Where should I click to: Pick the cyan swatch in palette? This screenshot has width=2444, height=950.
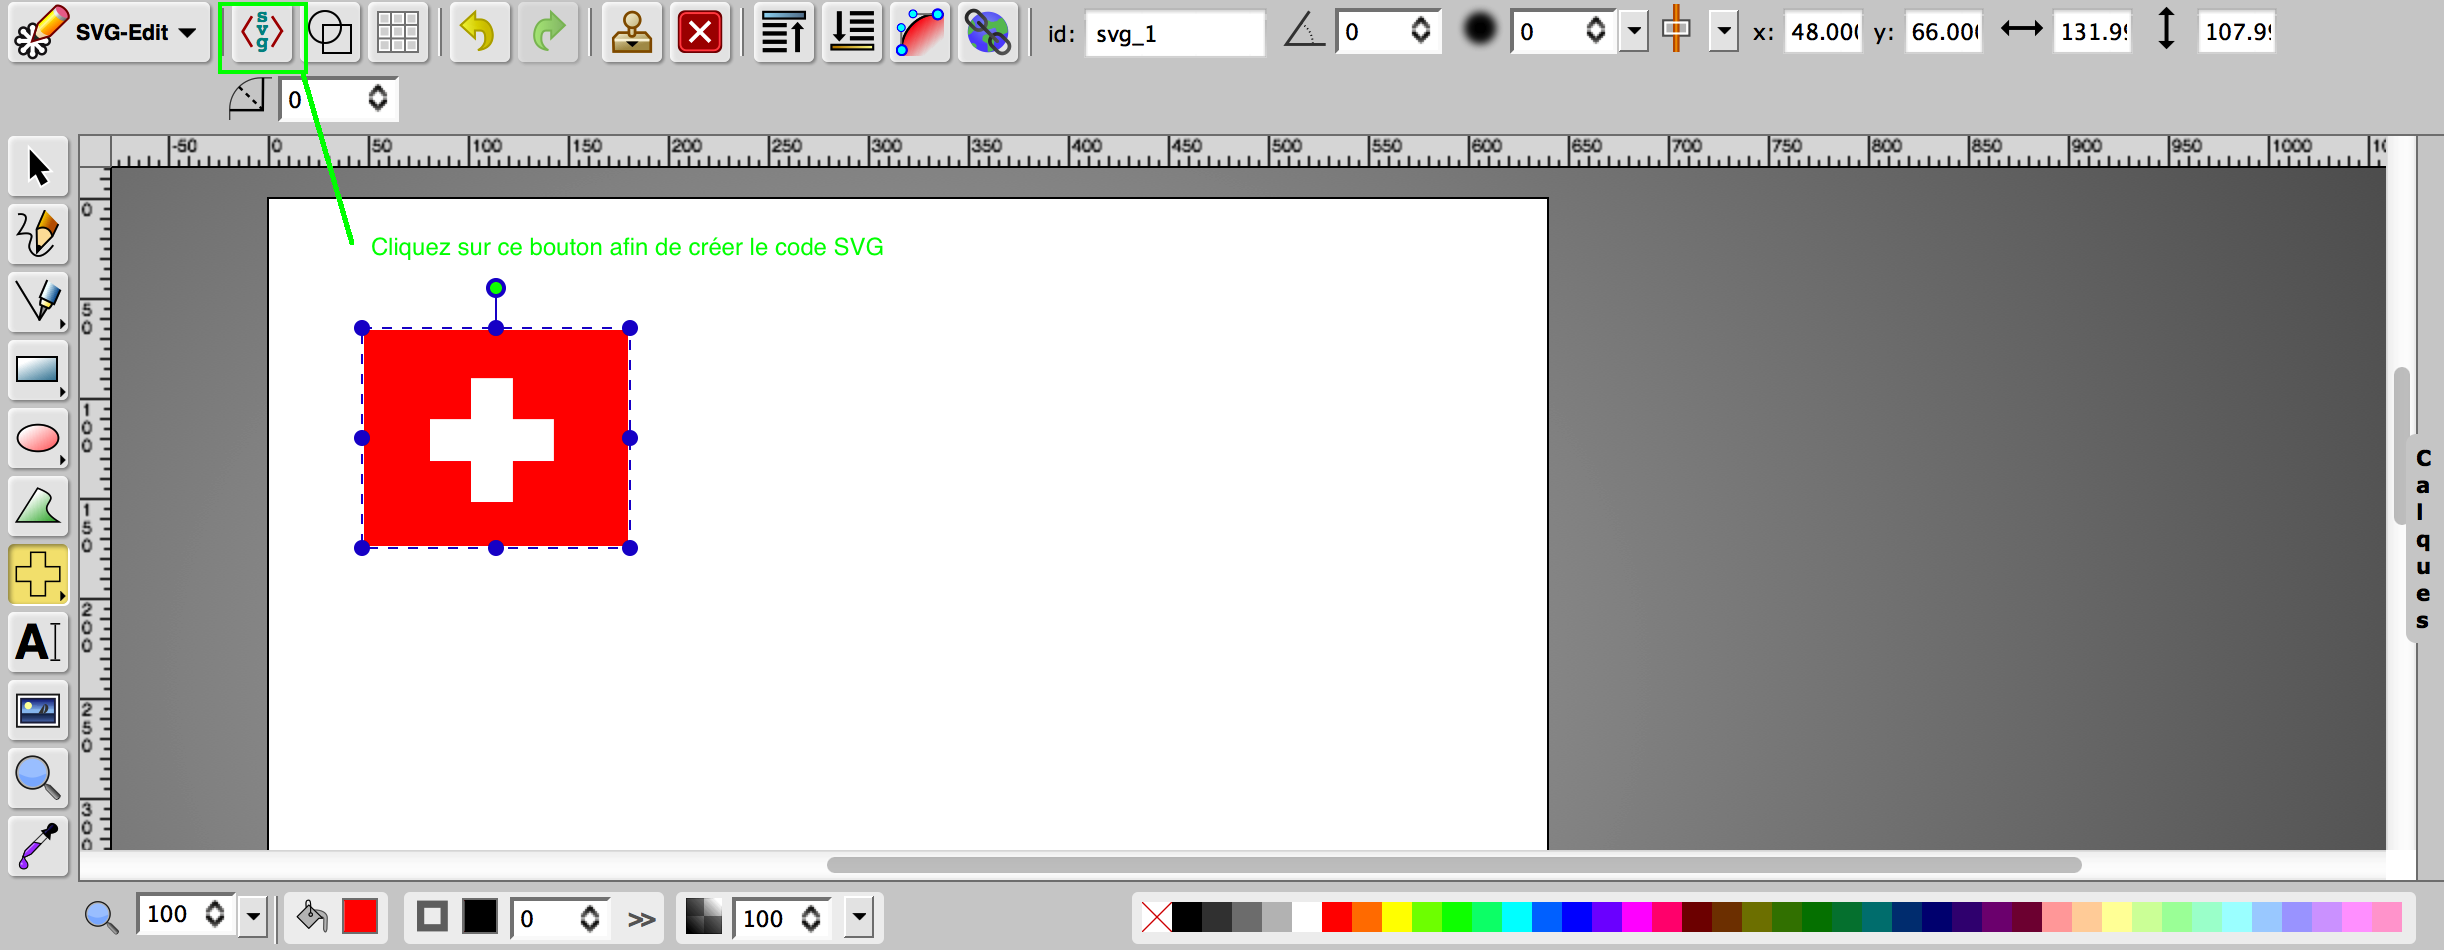pyautogui.click(x=1516, y=917)
